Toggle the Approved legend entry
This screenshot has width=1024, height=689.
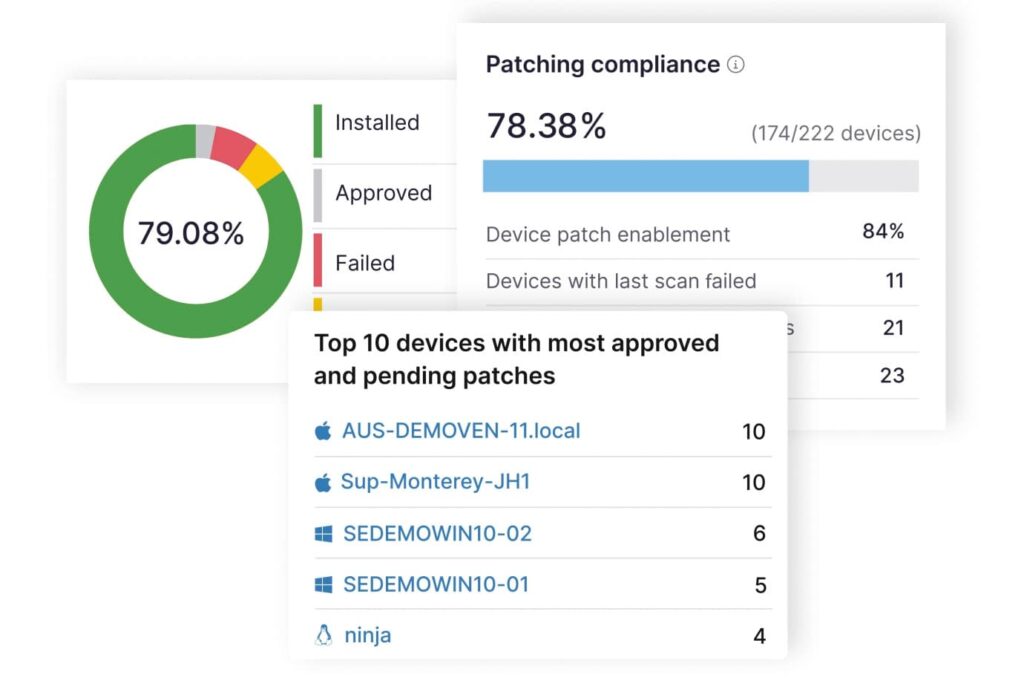(383, 192)
